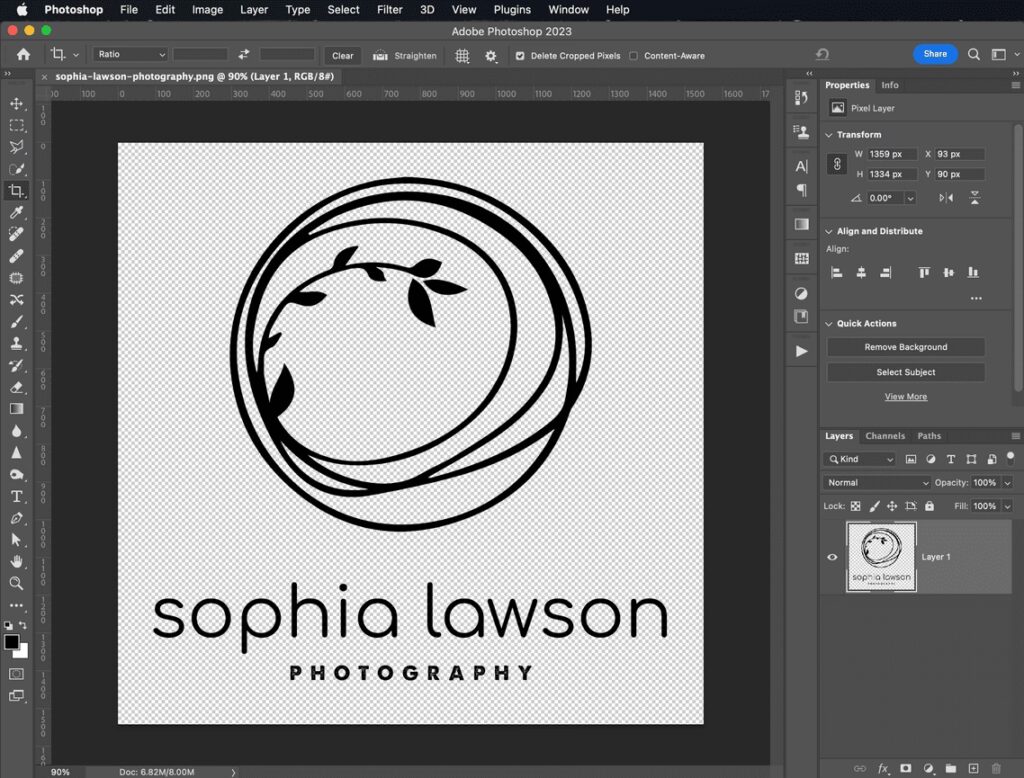Open the Ratio preset dropdown
This screenshot has height=778, width=1024.
131,55
